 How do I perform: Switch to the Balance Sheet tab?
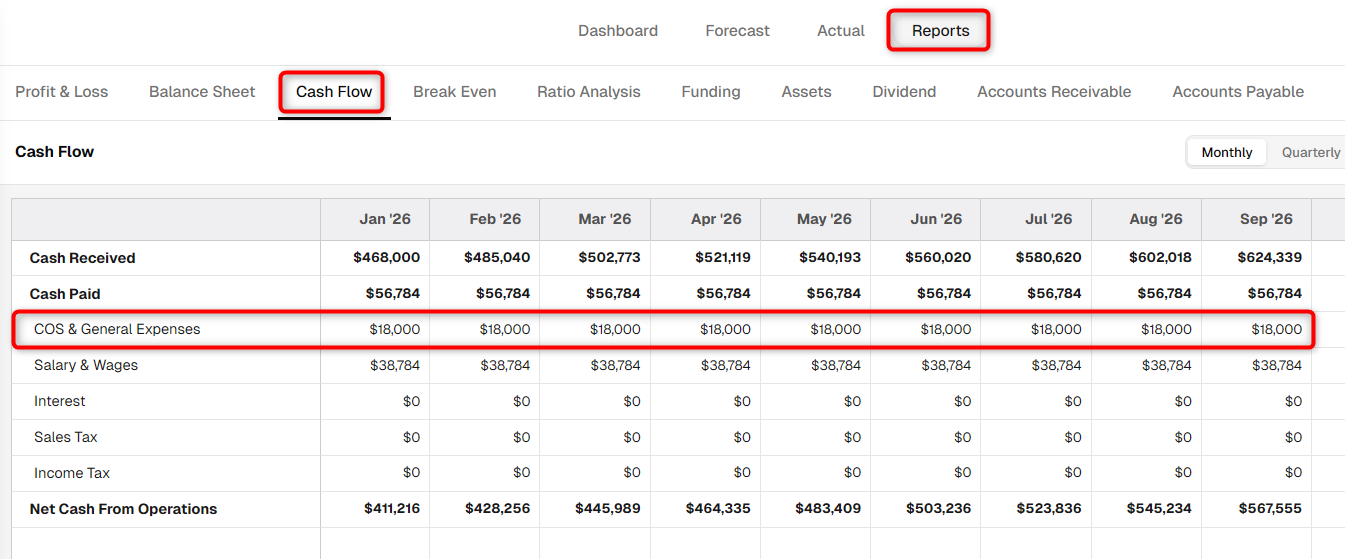(202, 92)
